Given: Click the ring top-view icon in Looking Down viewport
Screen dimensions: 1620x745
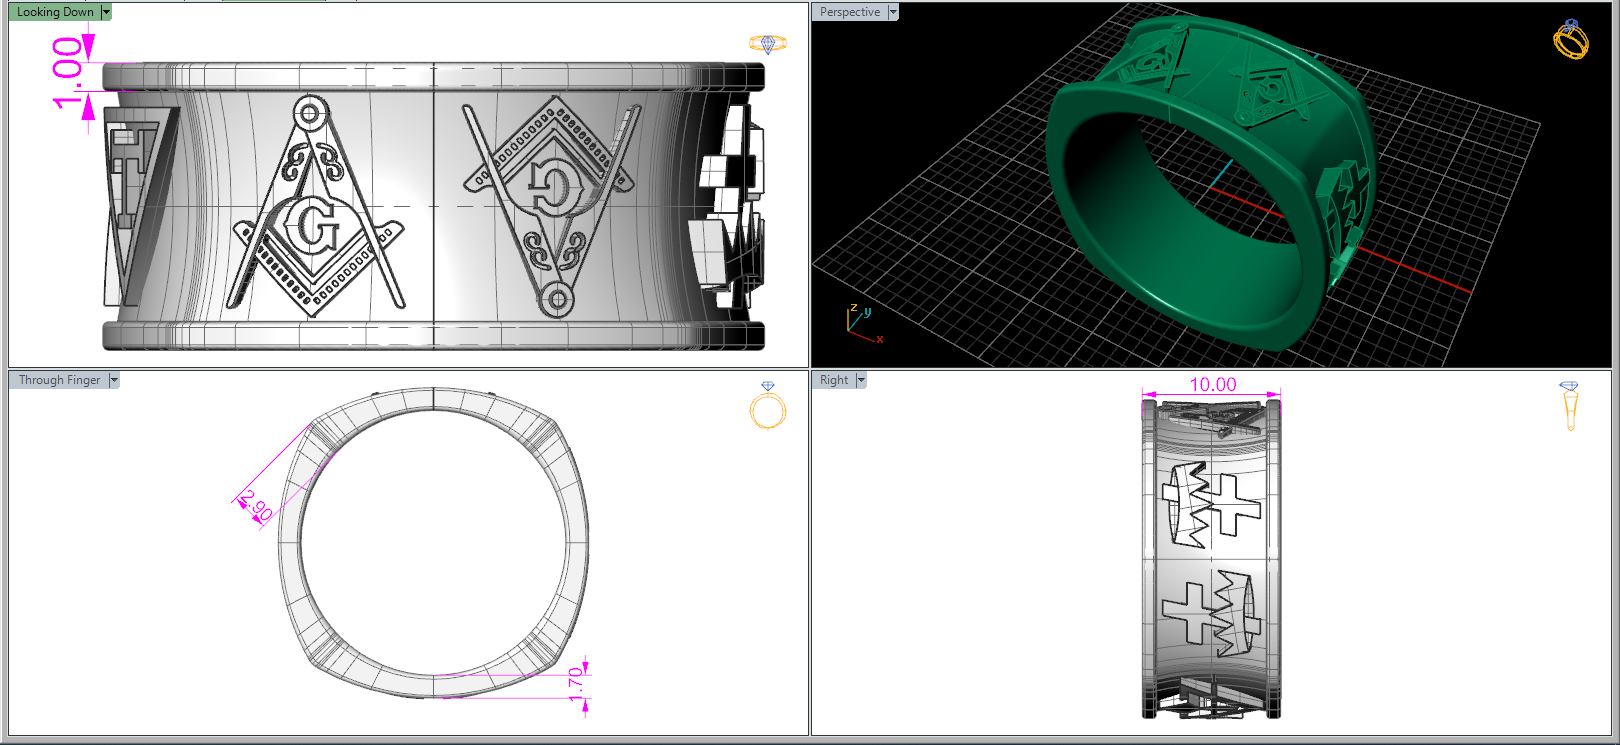Looking at the screenshot, I should pyautogui.click(x=768, y=44).
